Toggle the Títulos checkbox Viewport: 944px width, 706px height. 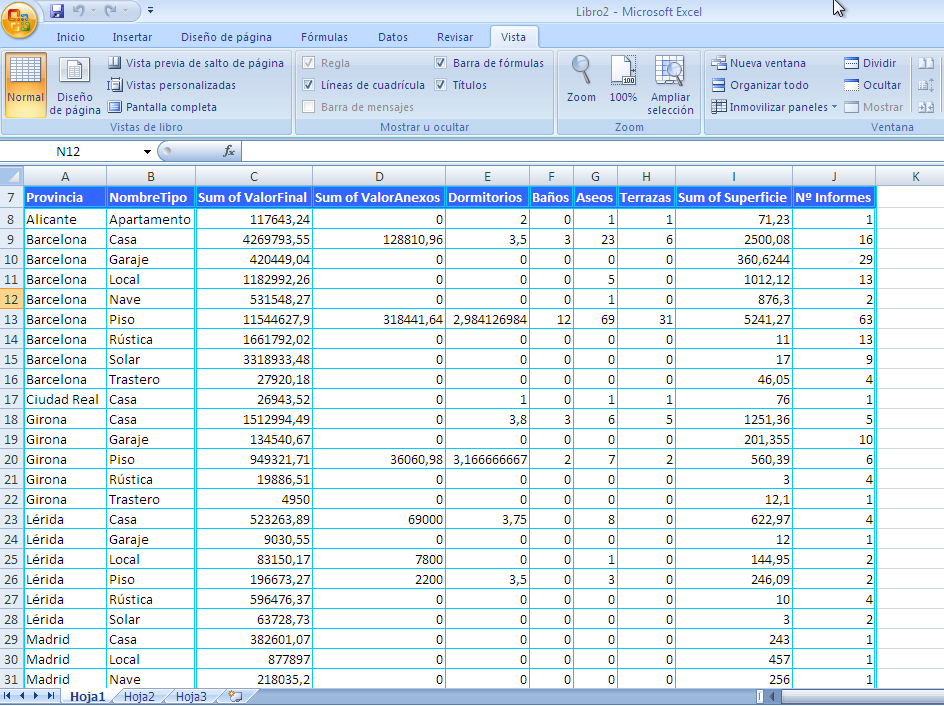[441, 85]
